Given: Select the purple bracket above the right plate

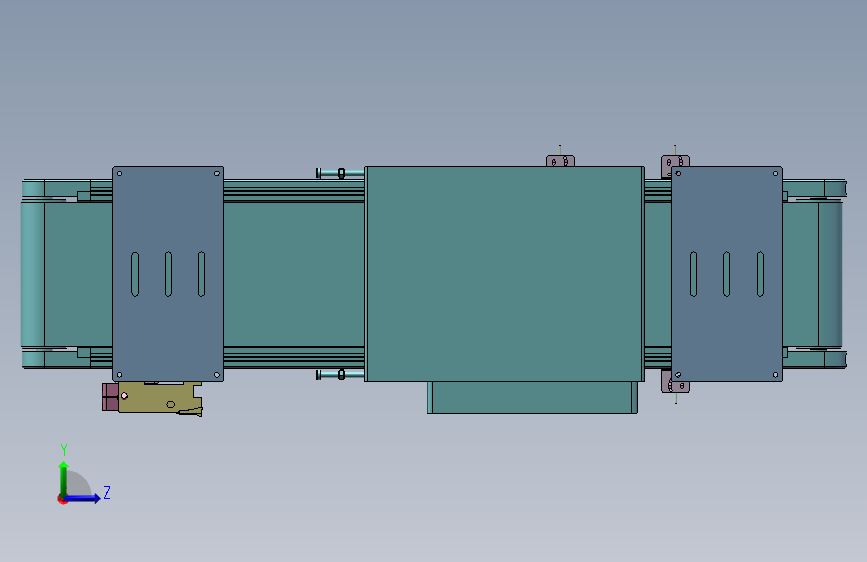Looking at the screenshot, I should pos(675,162).
